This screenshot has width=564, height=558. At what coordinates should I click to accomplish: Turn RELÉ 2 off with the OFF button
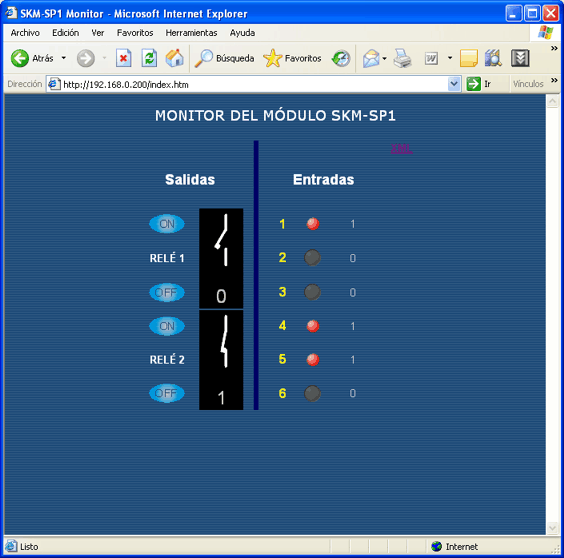pyautogui.click(x=167, y=393)
